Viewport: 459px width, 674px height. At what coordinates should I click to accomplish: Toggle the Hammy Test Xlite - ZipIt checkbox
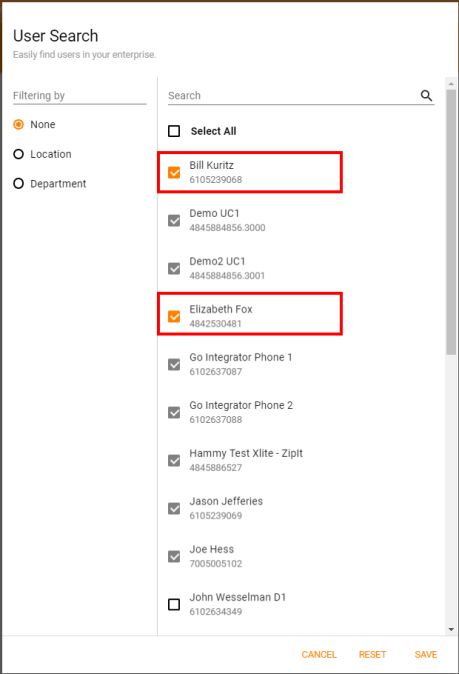click(x=174, y=460)
